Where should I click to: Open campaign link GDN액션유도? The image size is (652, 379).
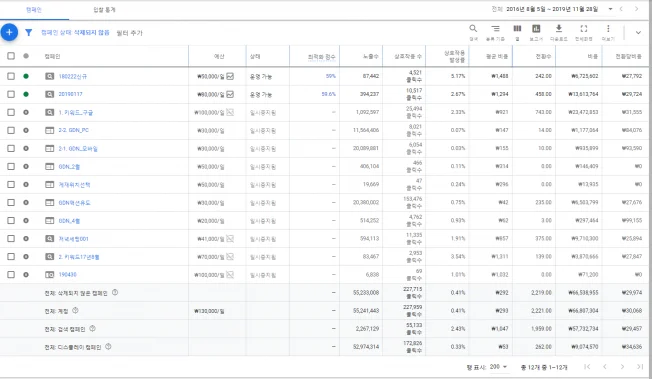(x=74, y=203)
